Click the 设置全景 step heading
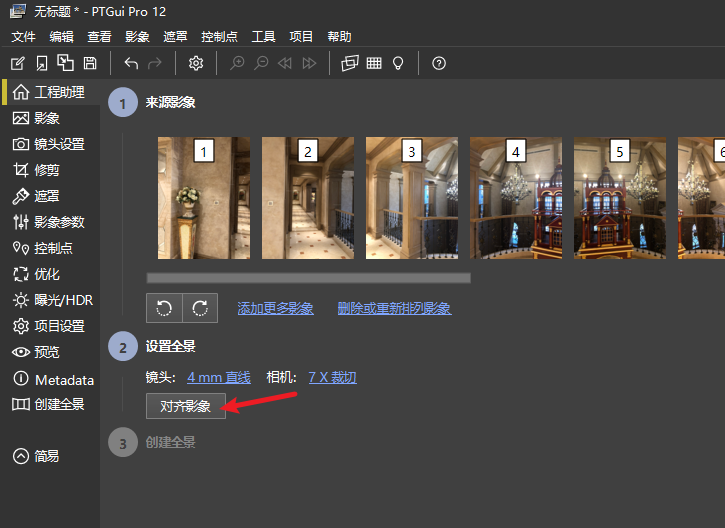This screenshot has width=725, height=528. coord(170,346)
